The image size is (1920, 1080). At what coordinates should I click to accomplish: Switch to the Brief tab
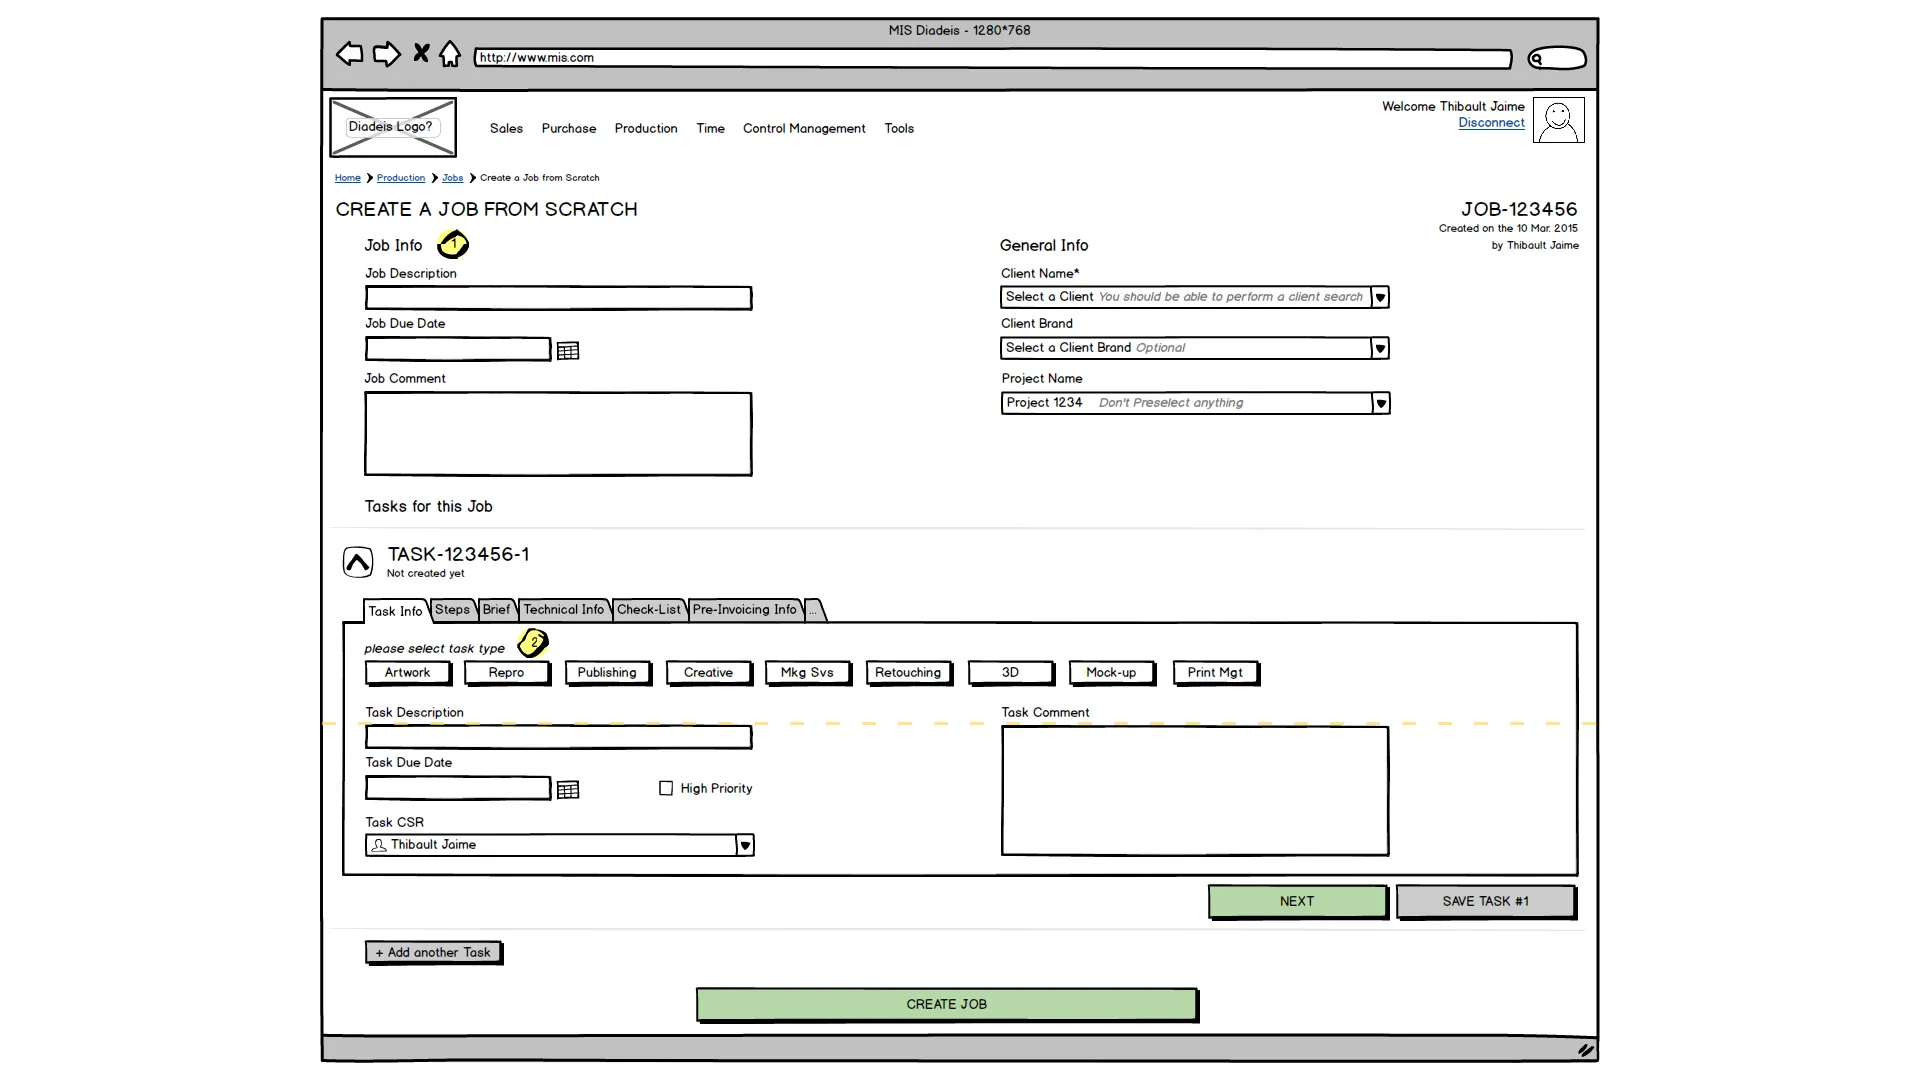(x=496, y=609)
